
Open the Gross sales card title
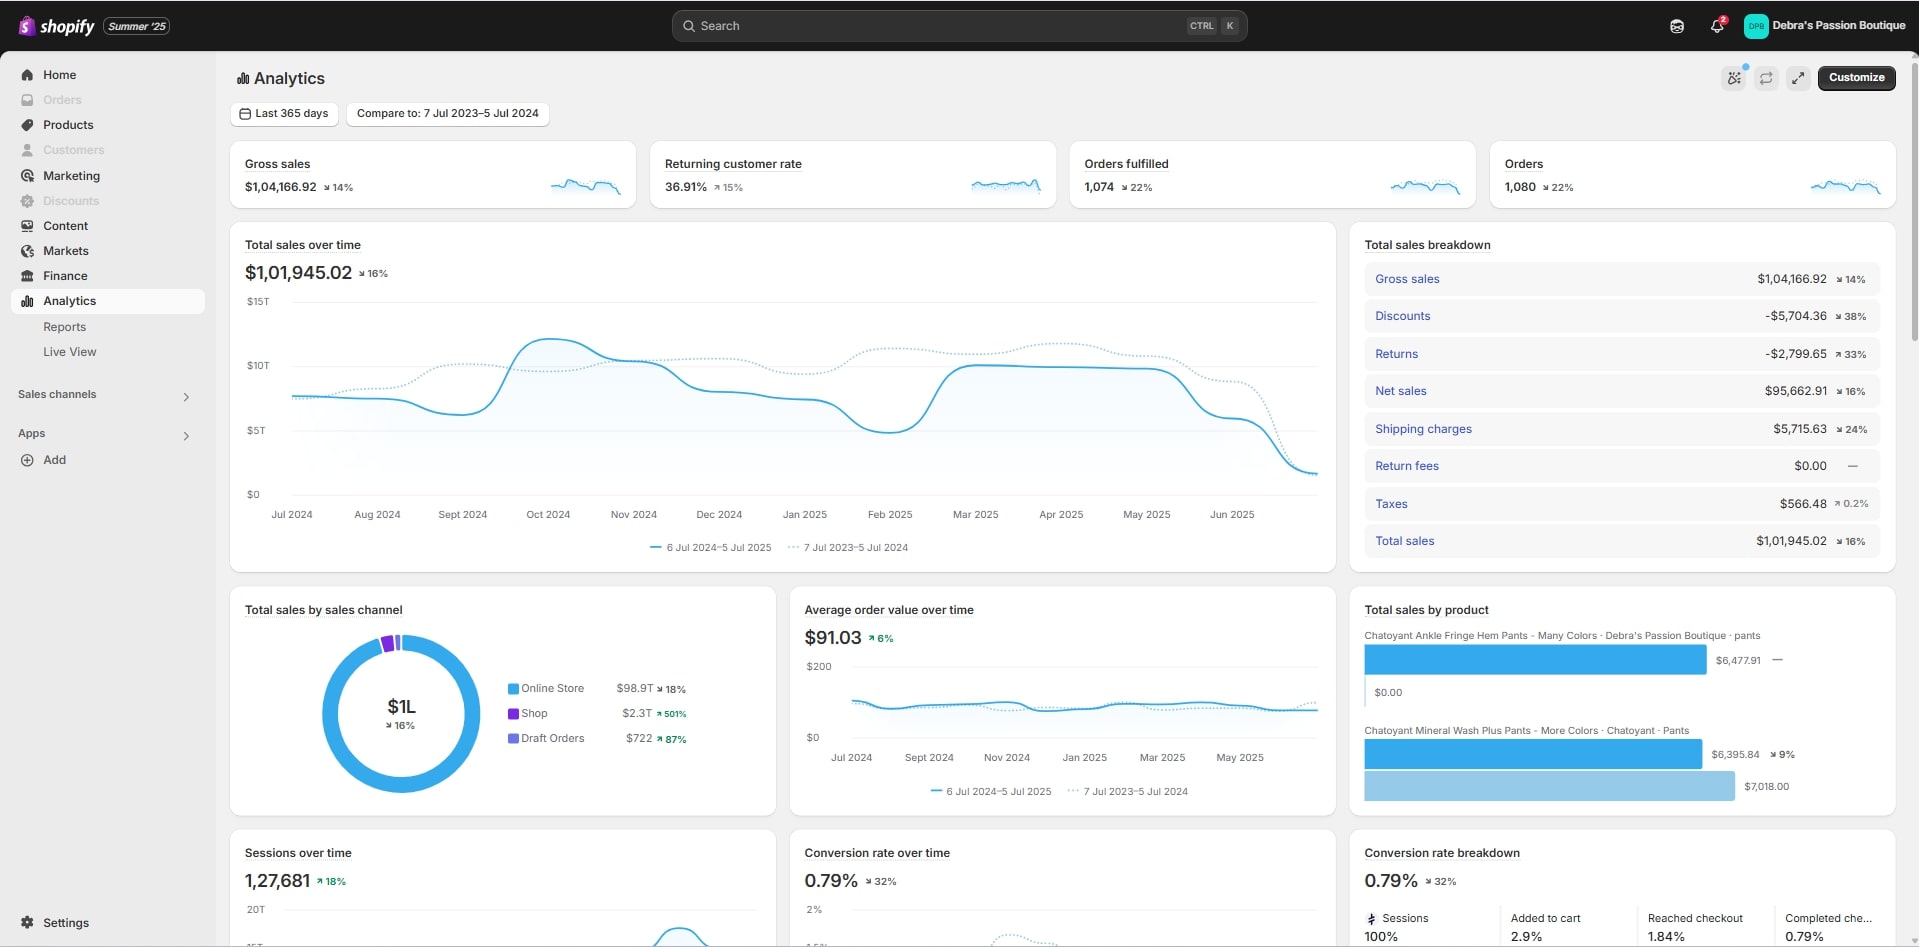click(277, 164)
